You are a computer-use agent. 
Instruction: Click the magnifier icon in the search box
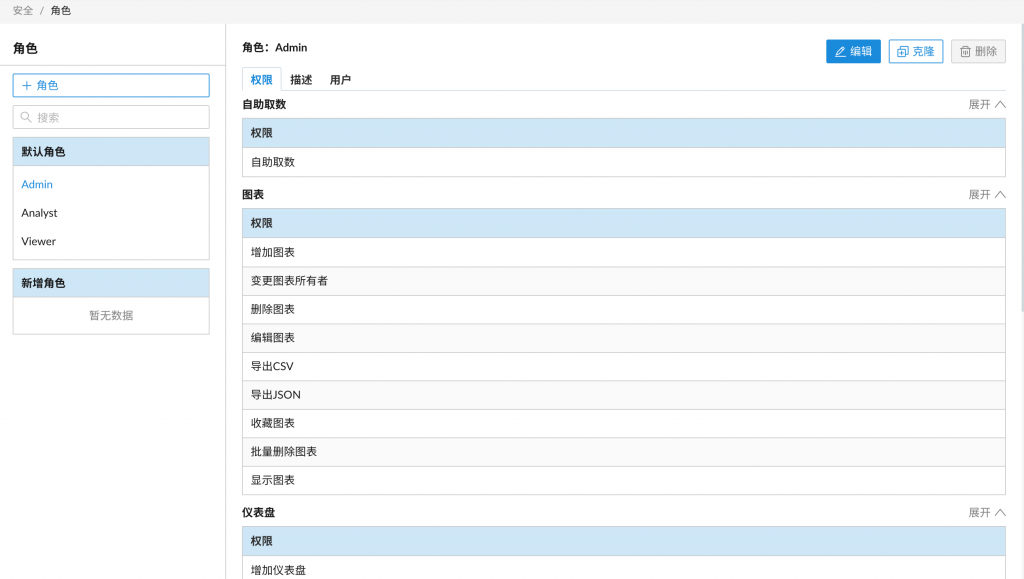tap(27, 117)
